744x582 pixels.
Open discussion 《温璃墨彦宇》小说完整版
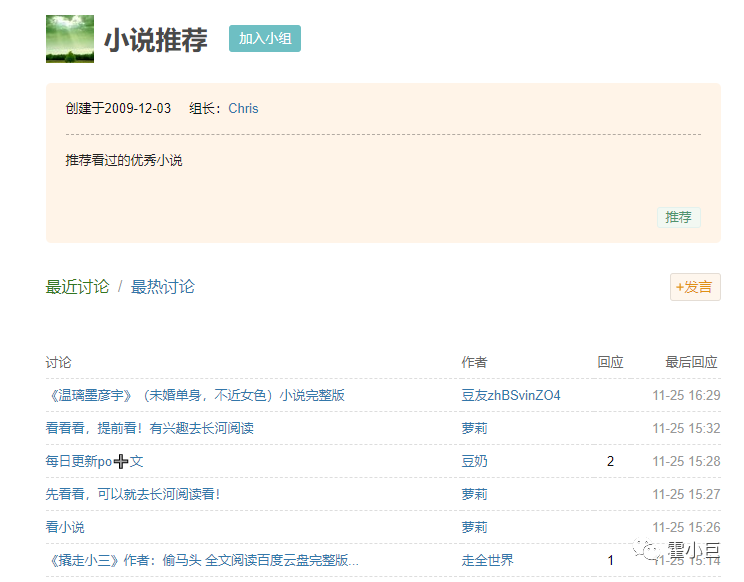tap(195, 395)
